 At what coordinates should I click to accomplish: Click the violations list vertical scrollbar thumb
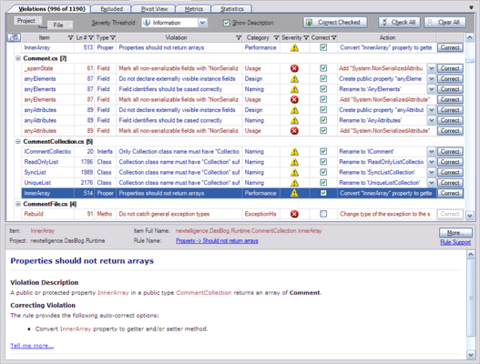(470, 61)
